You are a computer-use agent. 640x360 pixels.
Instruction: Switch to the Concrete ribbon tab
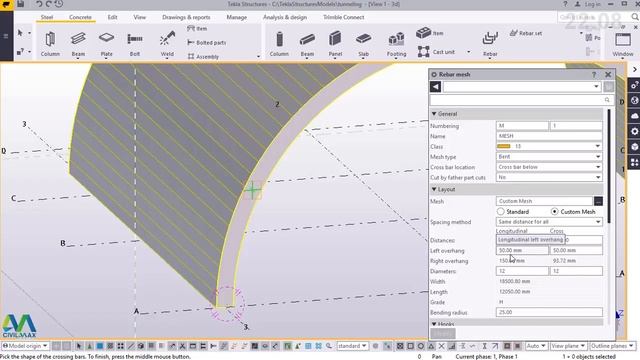tap(80, 17)
